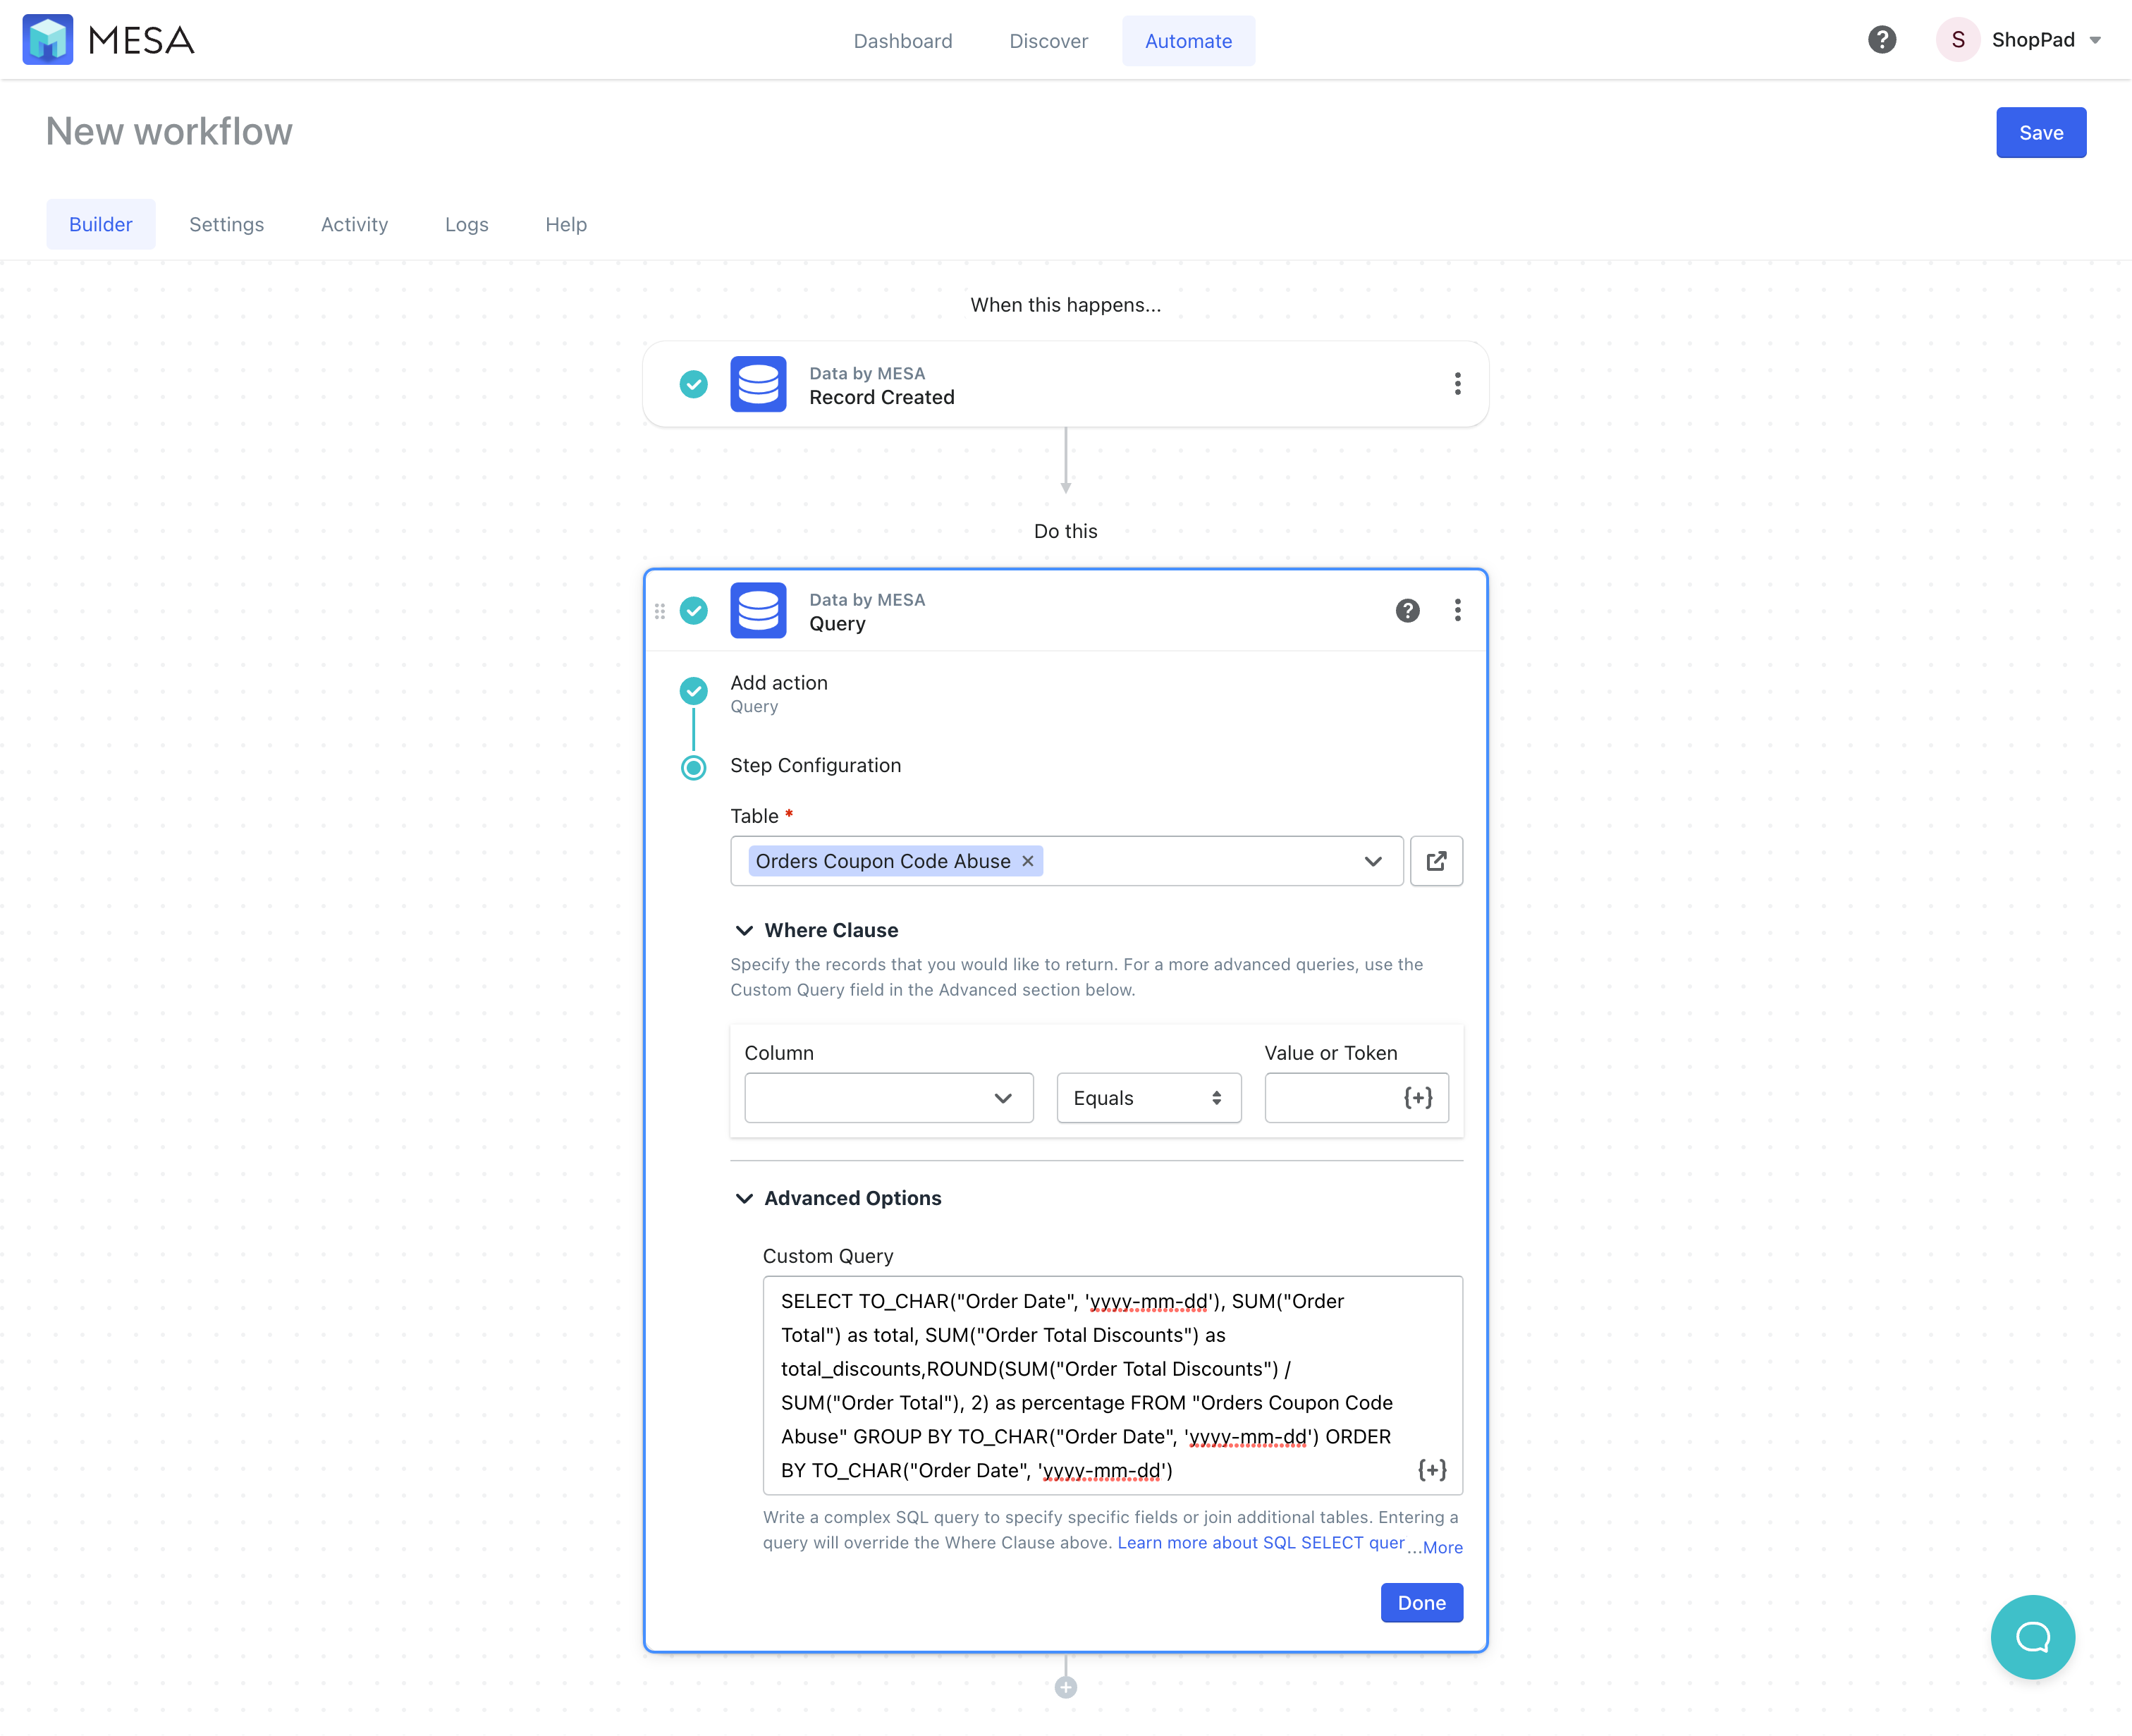Image resolution: width=2132 pixels, height=1736 pixels.
Task: Open Query step three-dot options menu
Action: (1457, 610)
